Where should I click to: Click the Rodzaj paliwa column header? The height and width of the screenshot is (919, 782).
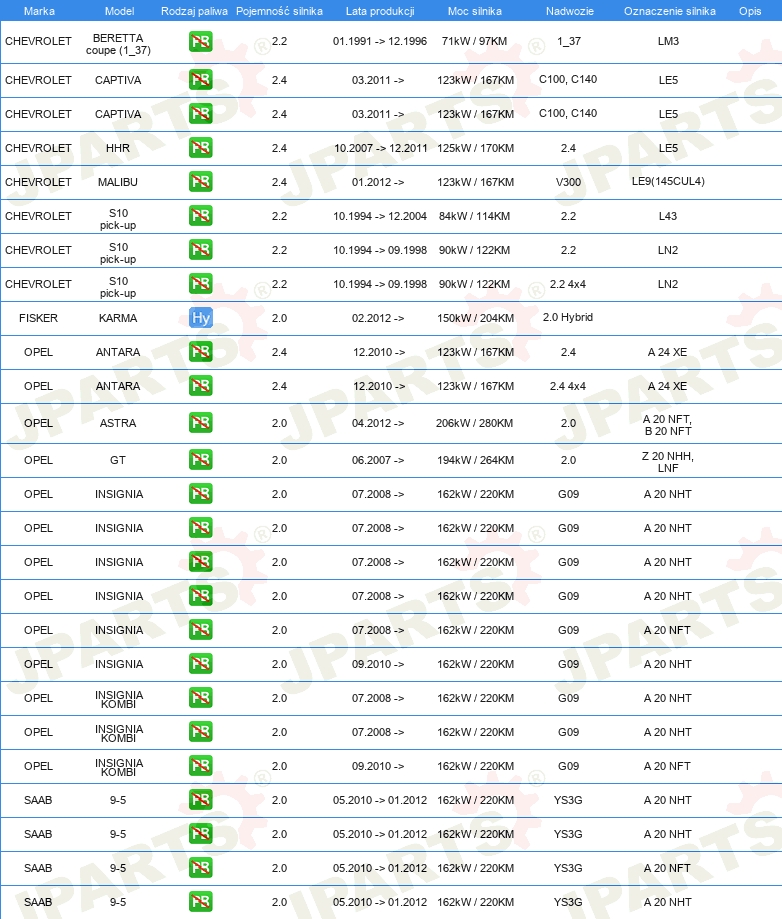194,11
